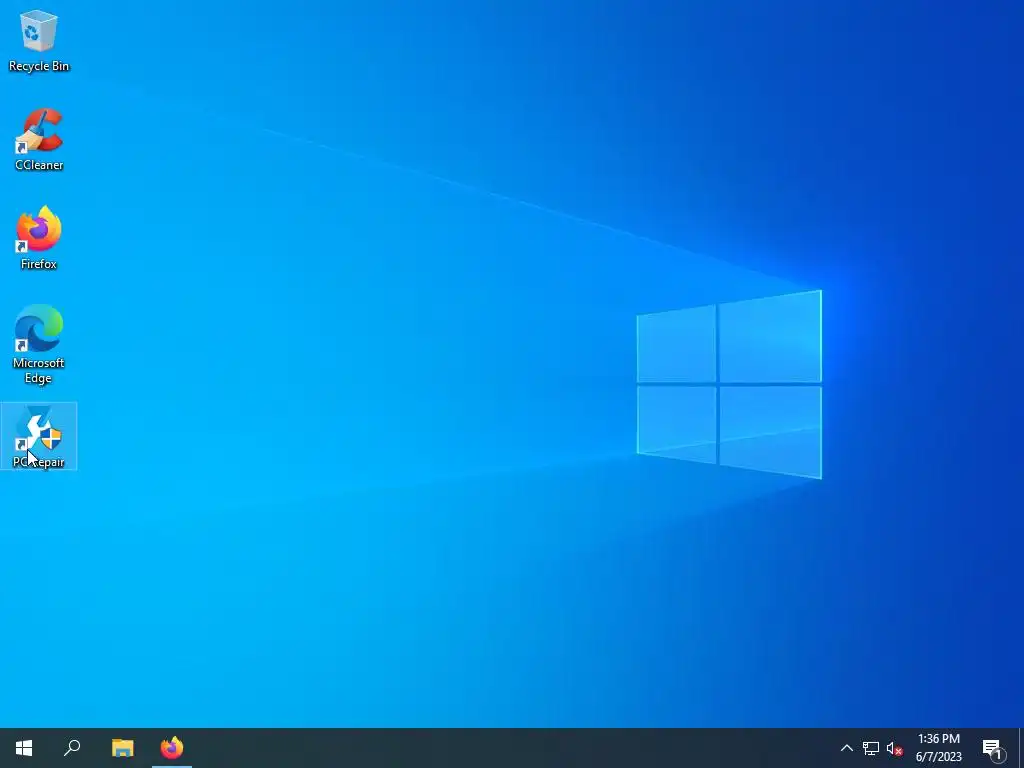Select the Recycle Bin desktop icon
1024x768 pixels.
point(39,41)
